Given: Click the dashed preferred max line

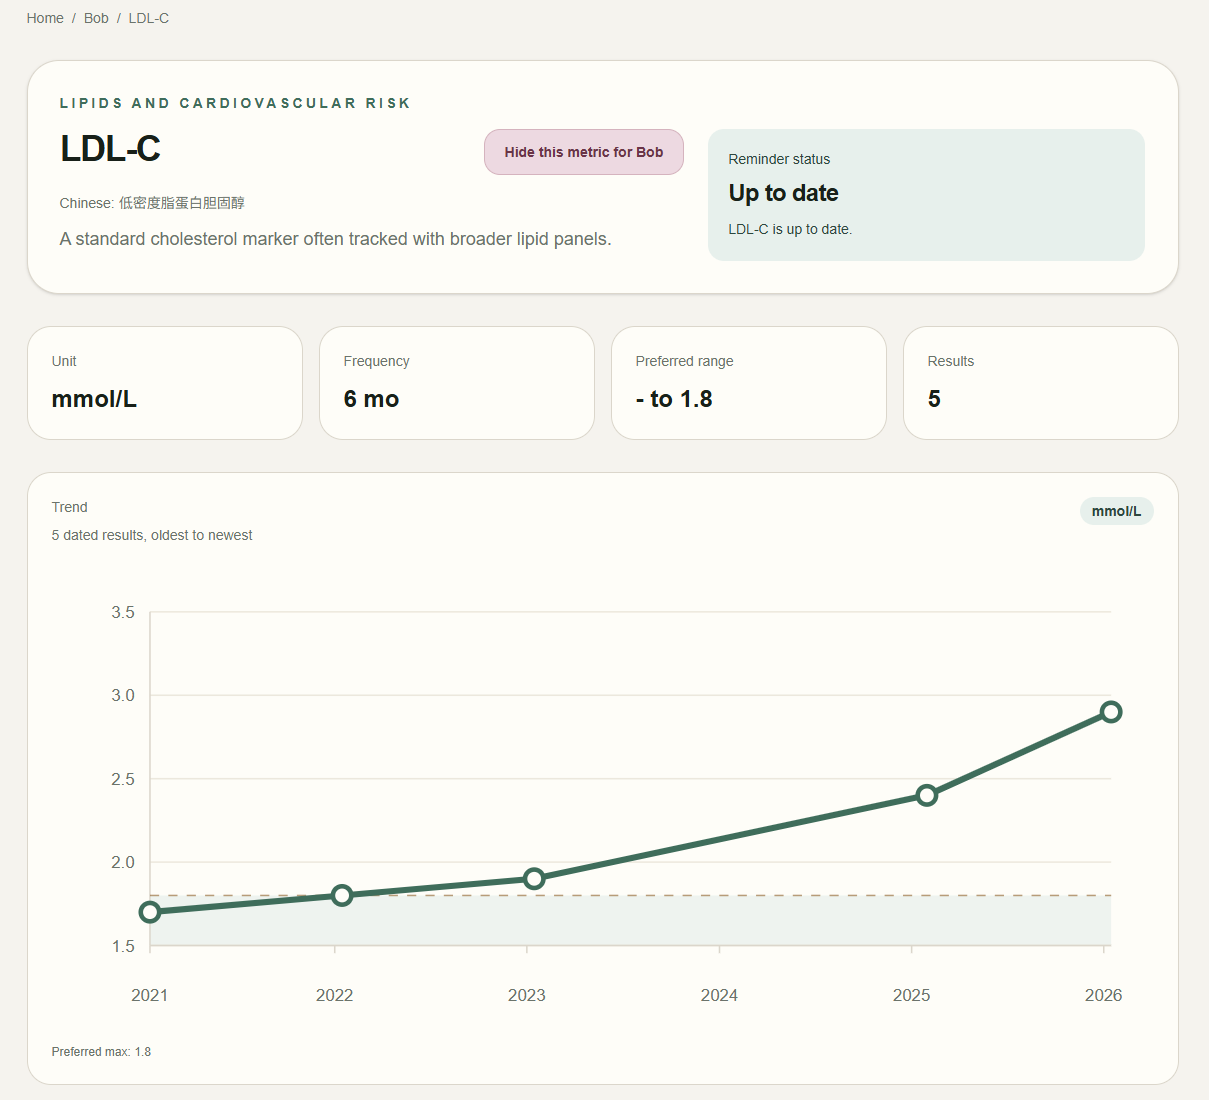Looking at the screenshot, I should (x=630, y=895).
